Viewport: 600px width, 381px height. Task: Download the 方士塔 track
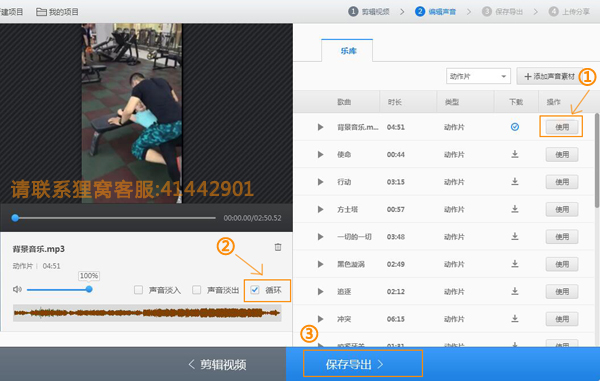coord(515,209)
